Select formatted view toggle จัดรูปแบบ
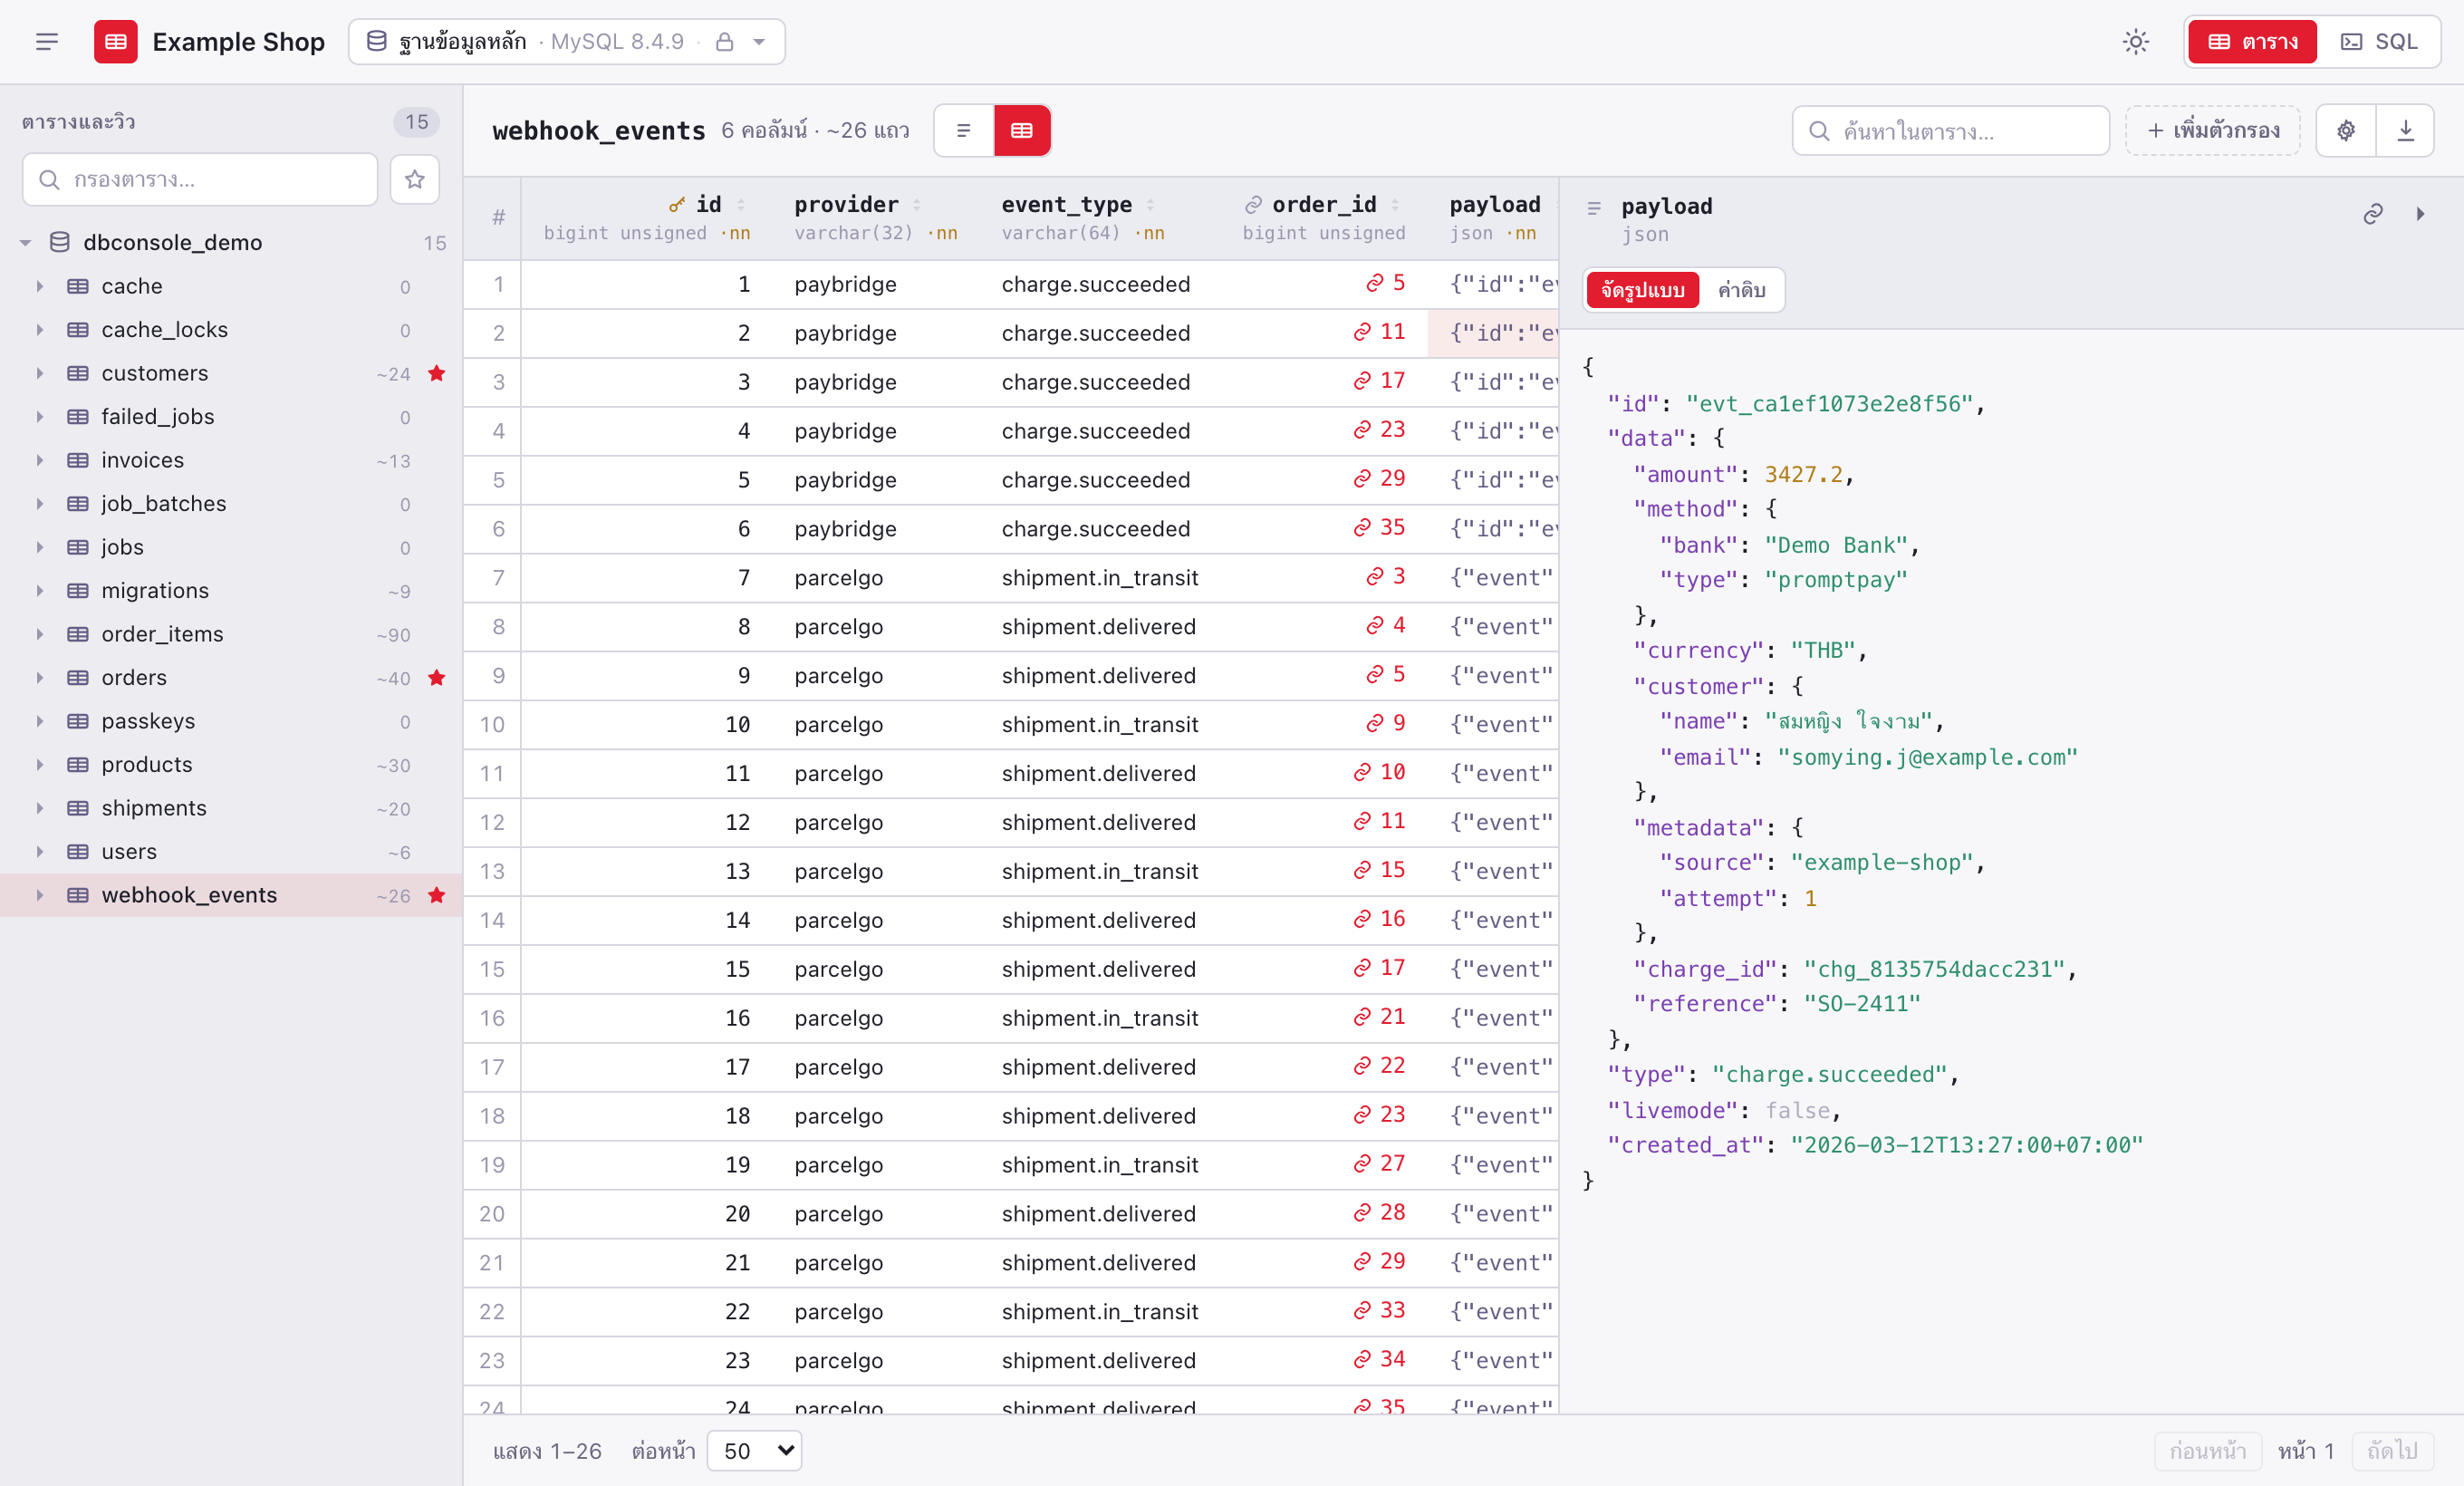The width and height of the screenshot is (2464, 1486). coord(1642,290)
